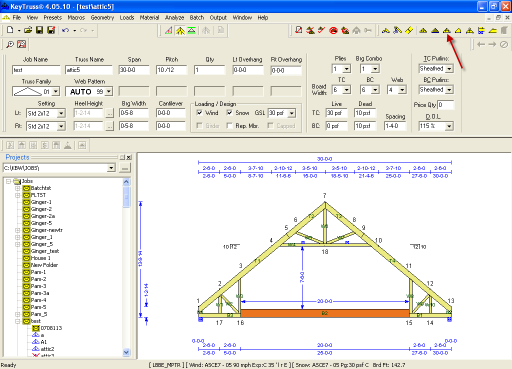Screen dimensions: 512x369
Task: Open the Analyze menu
Action: click(x=174, y=18)
